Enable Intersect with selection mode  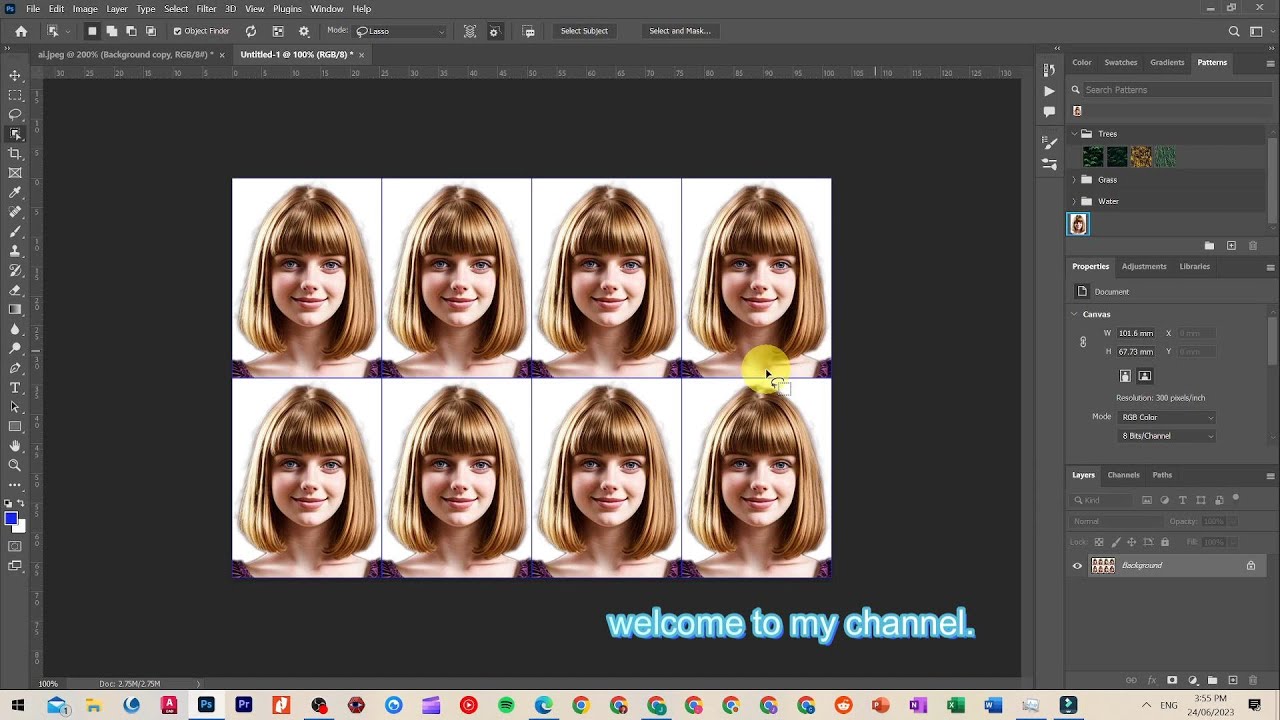click(x=151, y=31)
